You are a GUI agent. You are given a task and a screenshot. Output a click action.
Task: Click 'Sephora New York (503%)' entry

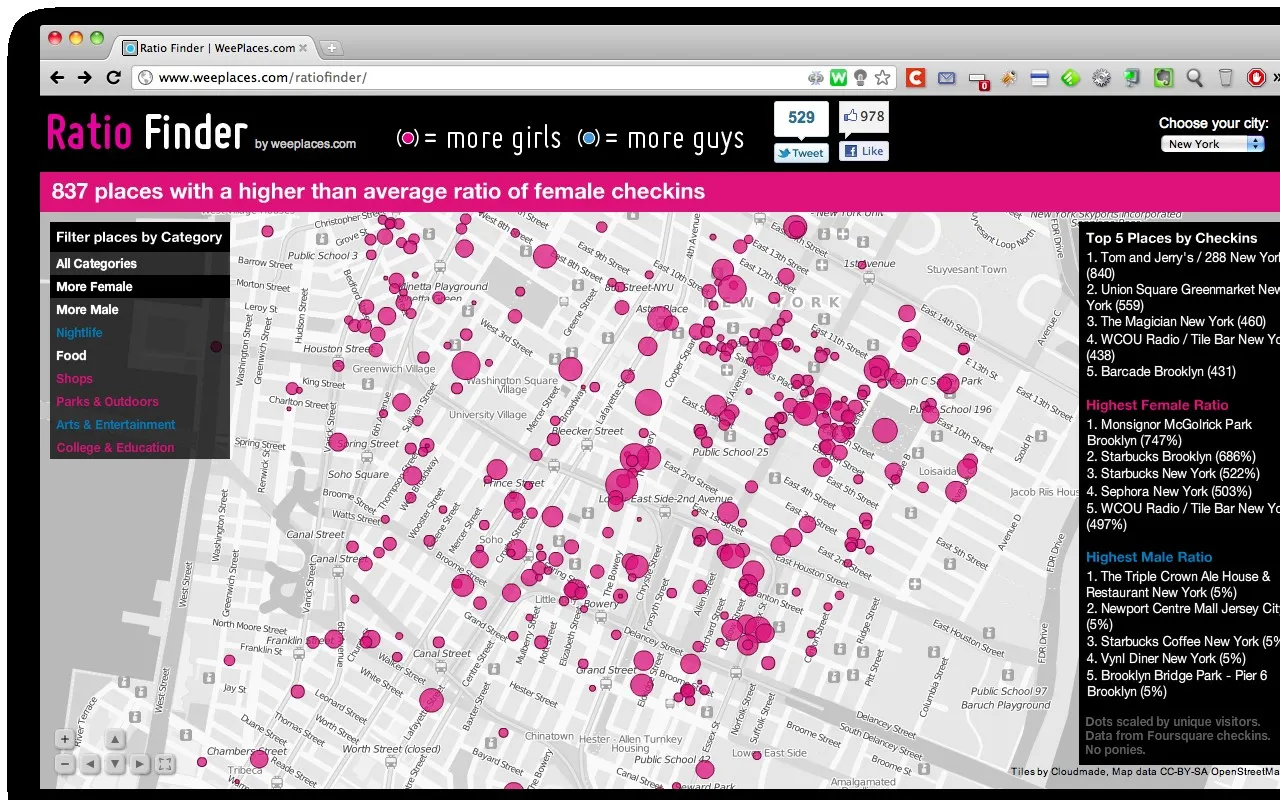pos(1176,492)
